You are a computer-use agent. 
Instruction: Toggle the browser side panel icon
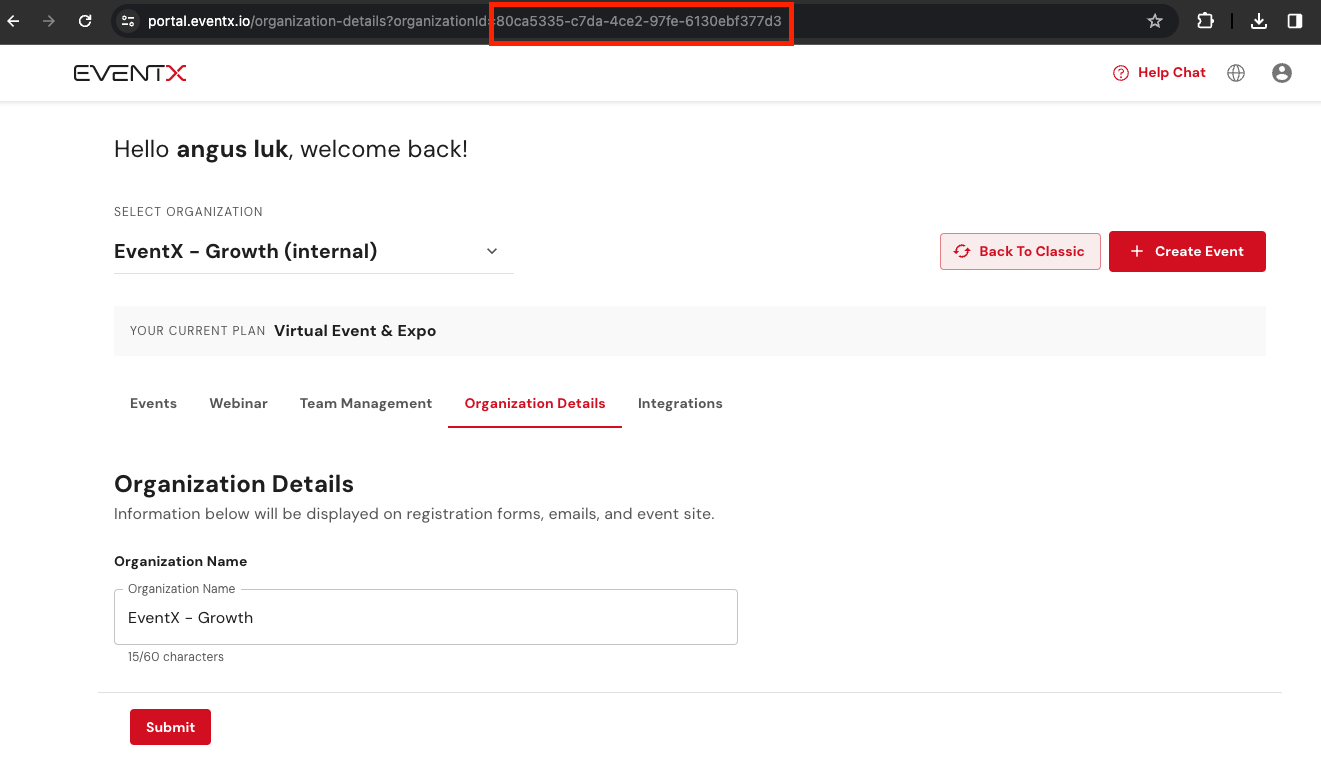pyautogui.click(x=1295, y=21)
